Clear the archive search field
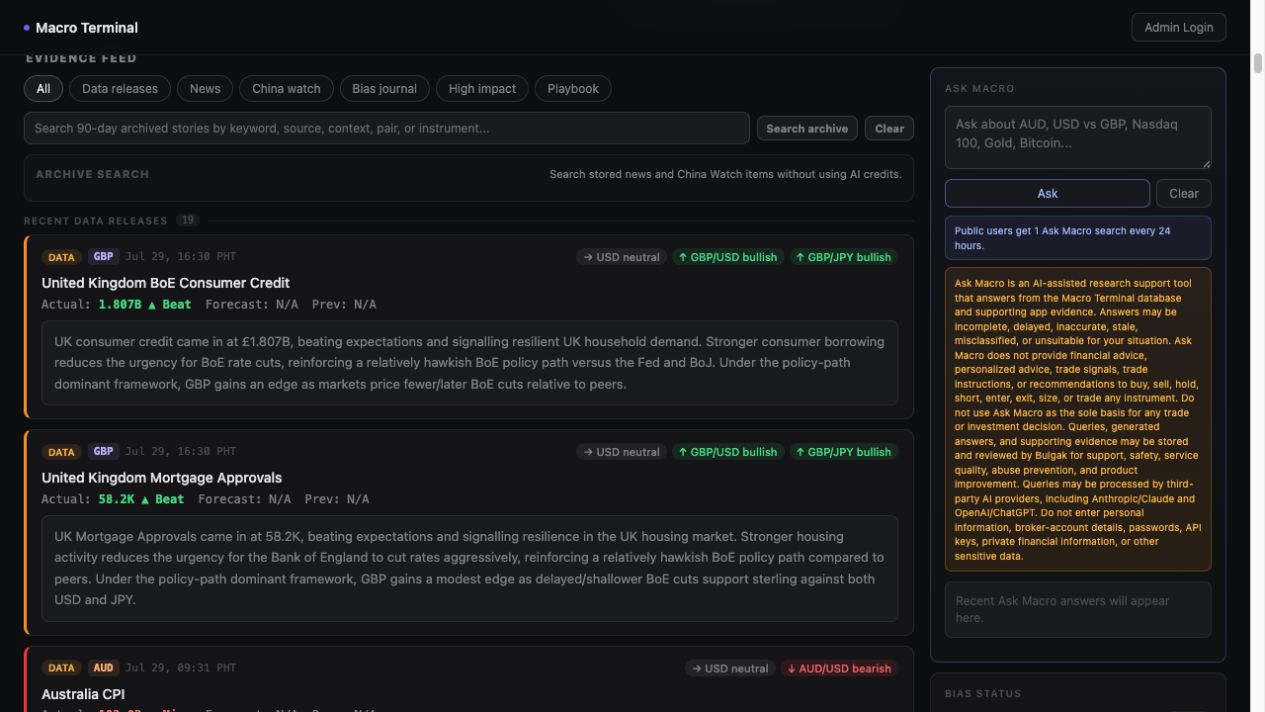Image resolution: width=1265 pixels, height=712 pixels. click(889, 128)
